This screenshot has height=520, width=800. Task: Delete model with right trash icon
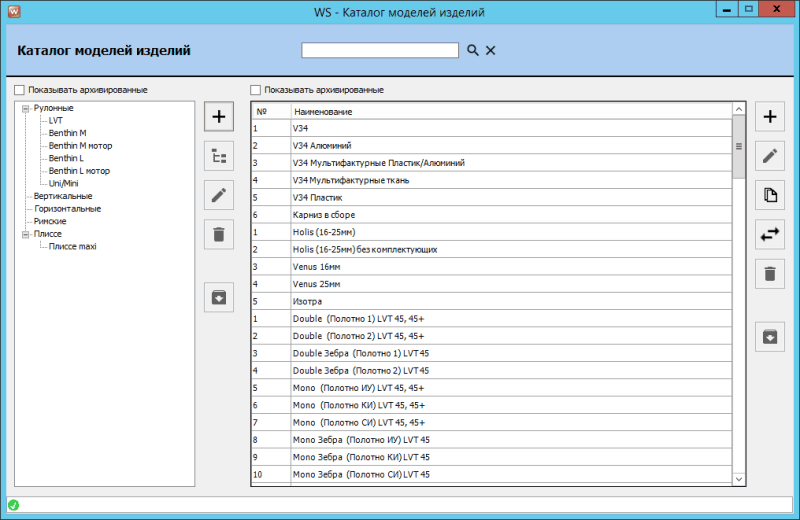point(769,274)
